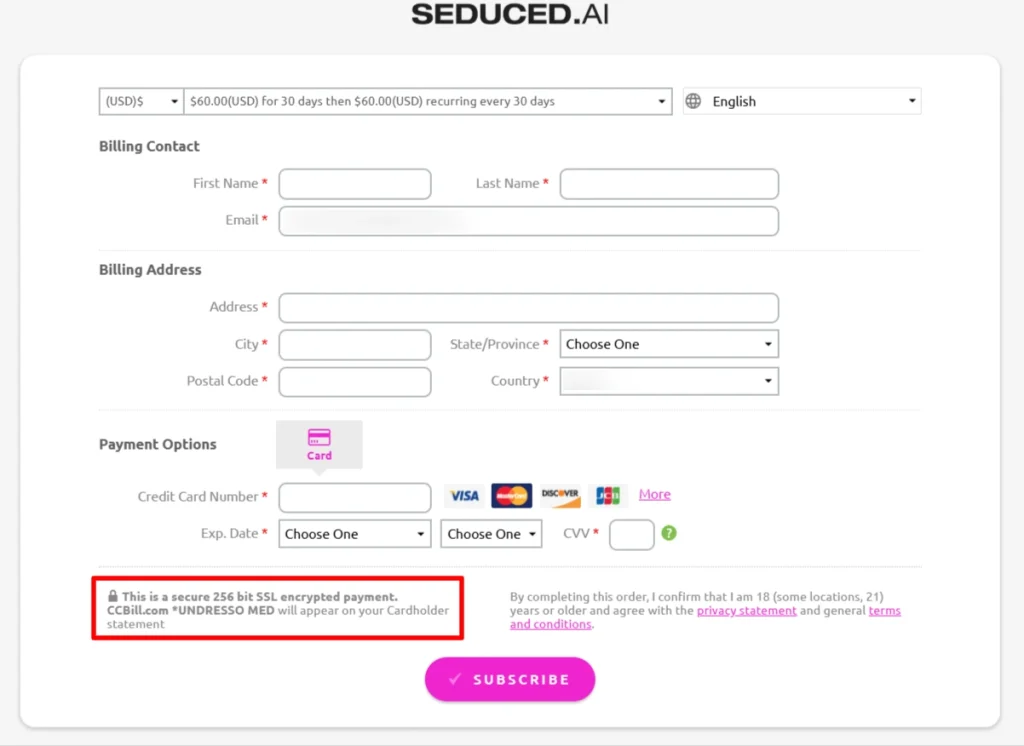Screen dimensions: 1024x746
Task: Click the MasterCard logo
Action: click(x=512, y=495)
